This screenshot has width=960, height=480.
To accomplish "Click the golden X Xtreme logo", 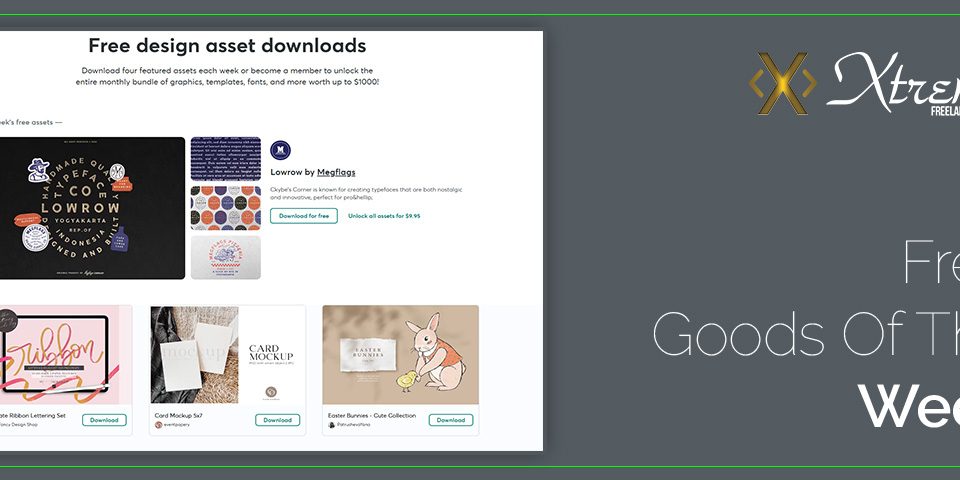I will click(x=783, y=83).
